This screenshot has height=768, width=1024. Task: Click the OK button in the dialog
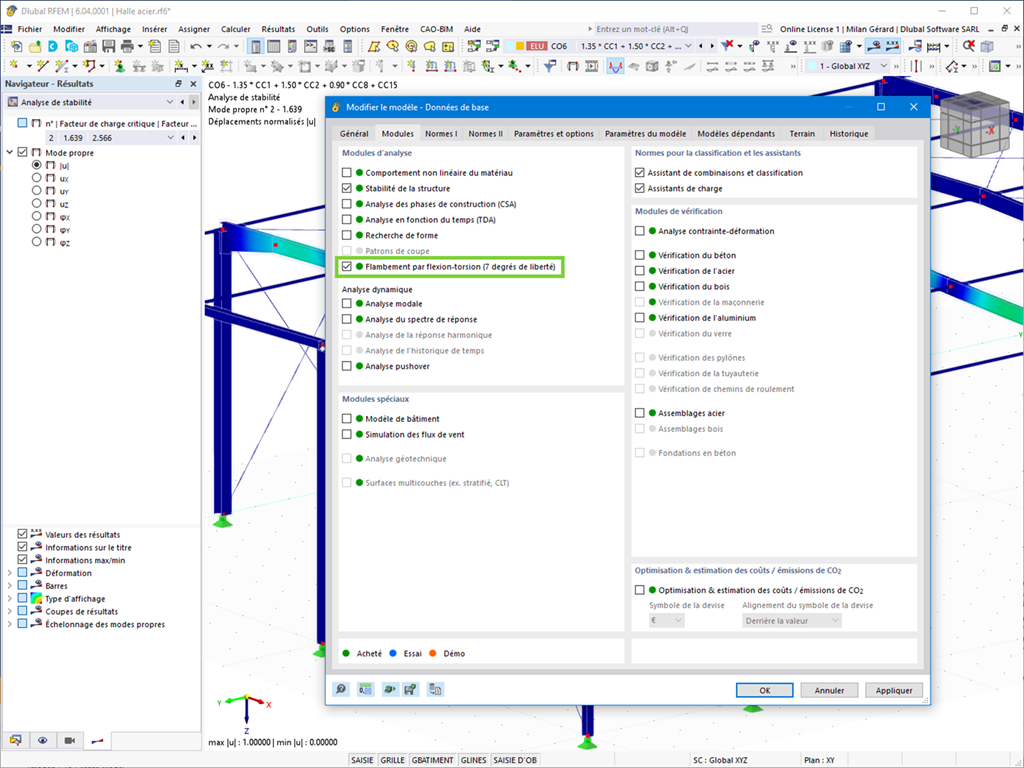[x=763, y=689]
